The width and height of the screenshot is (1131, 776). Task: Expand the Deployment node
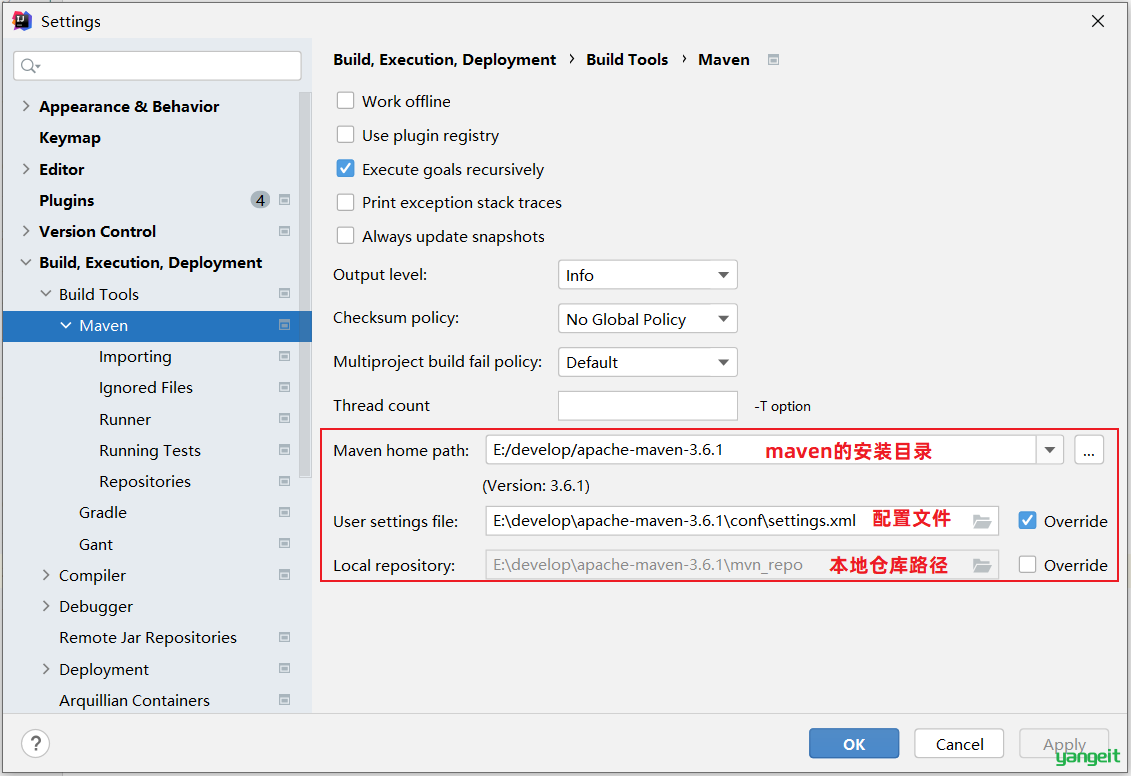pyautogui.click(x=46, y=669)
